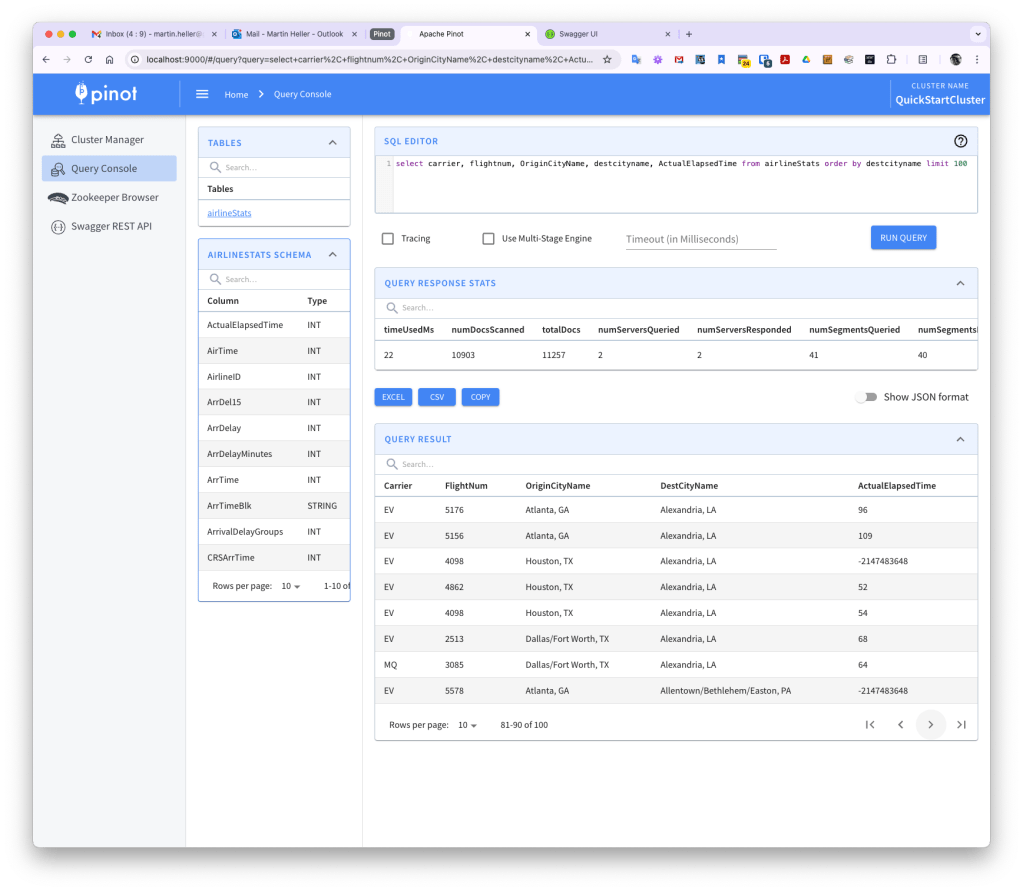Go to next page of query results
This screenshot has width=1023, height=891.
[x=930, y=725]
